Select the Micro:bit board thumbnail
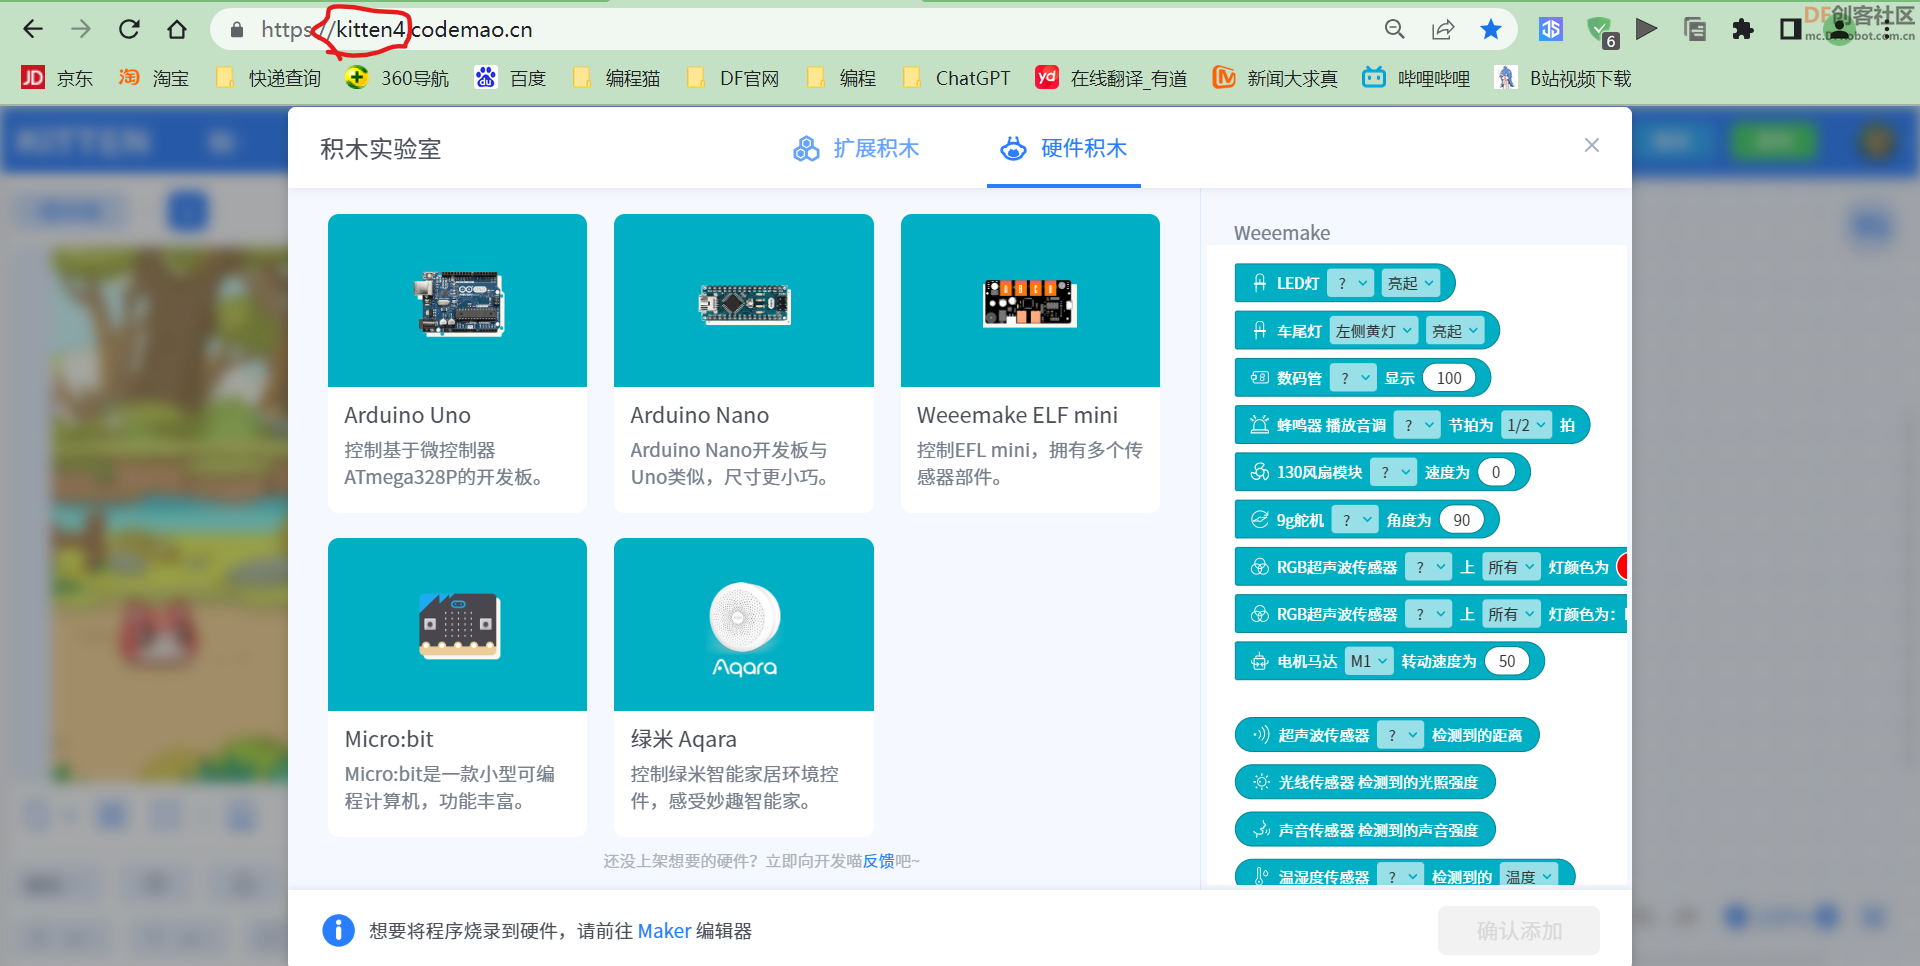This screenshot has width=1920, height=966. 457,625
